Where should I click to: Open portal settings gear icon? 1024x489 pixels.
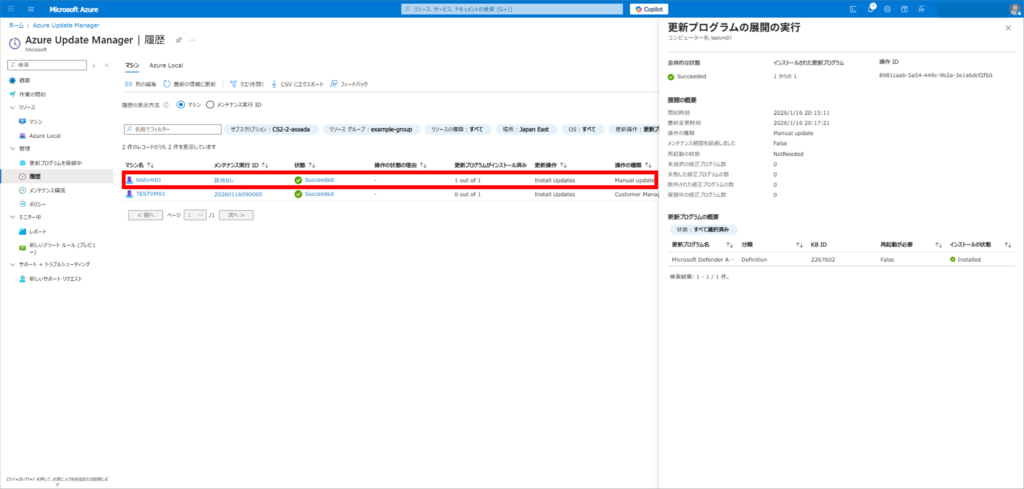(889, 8)
